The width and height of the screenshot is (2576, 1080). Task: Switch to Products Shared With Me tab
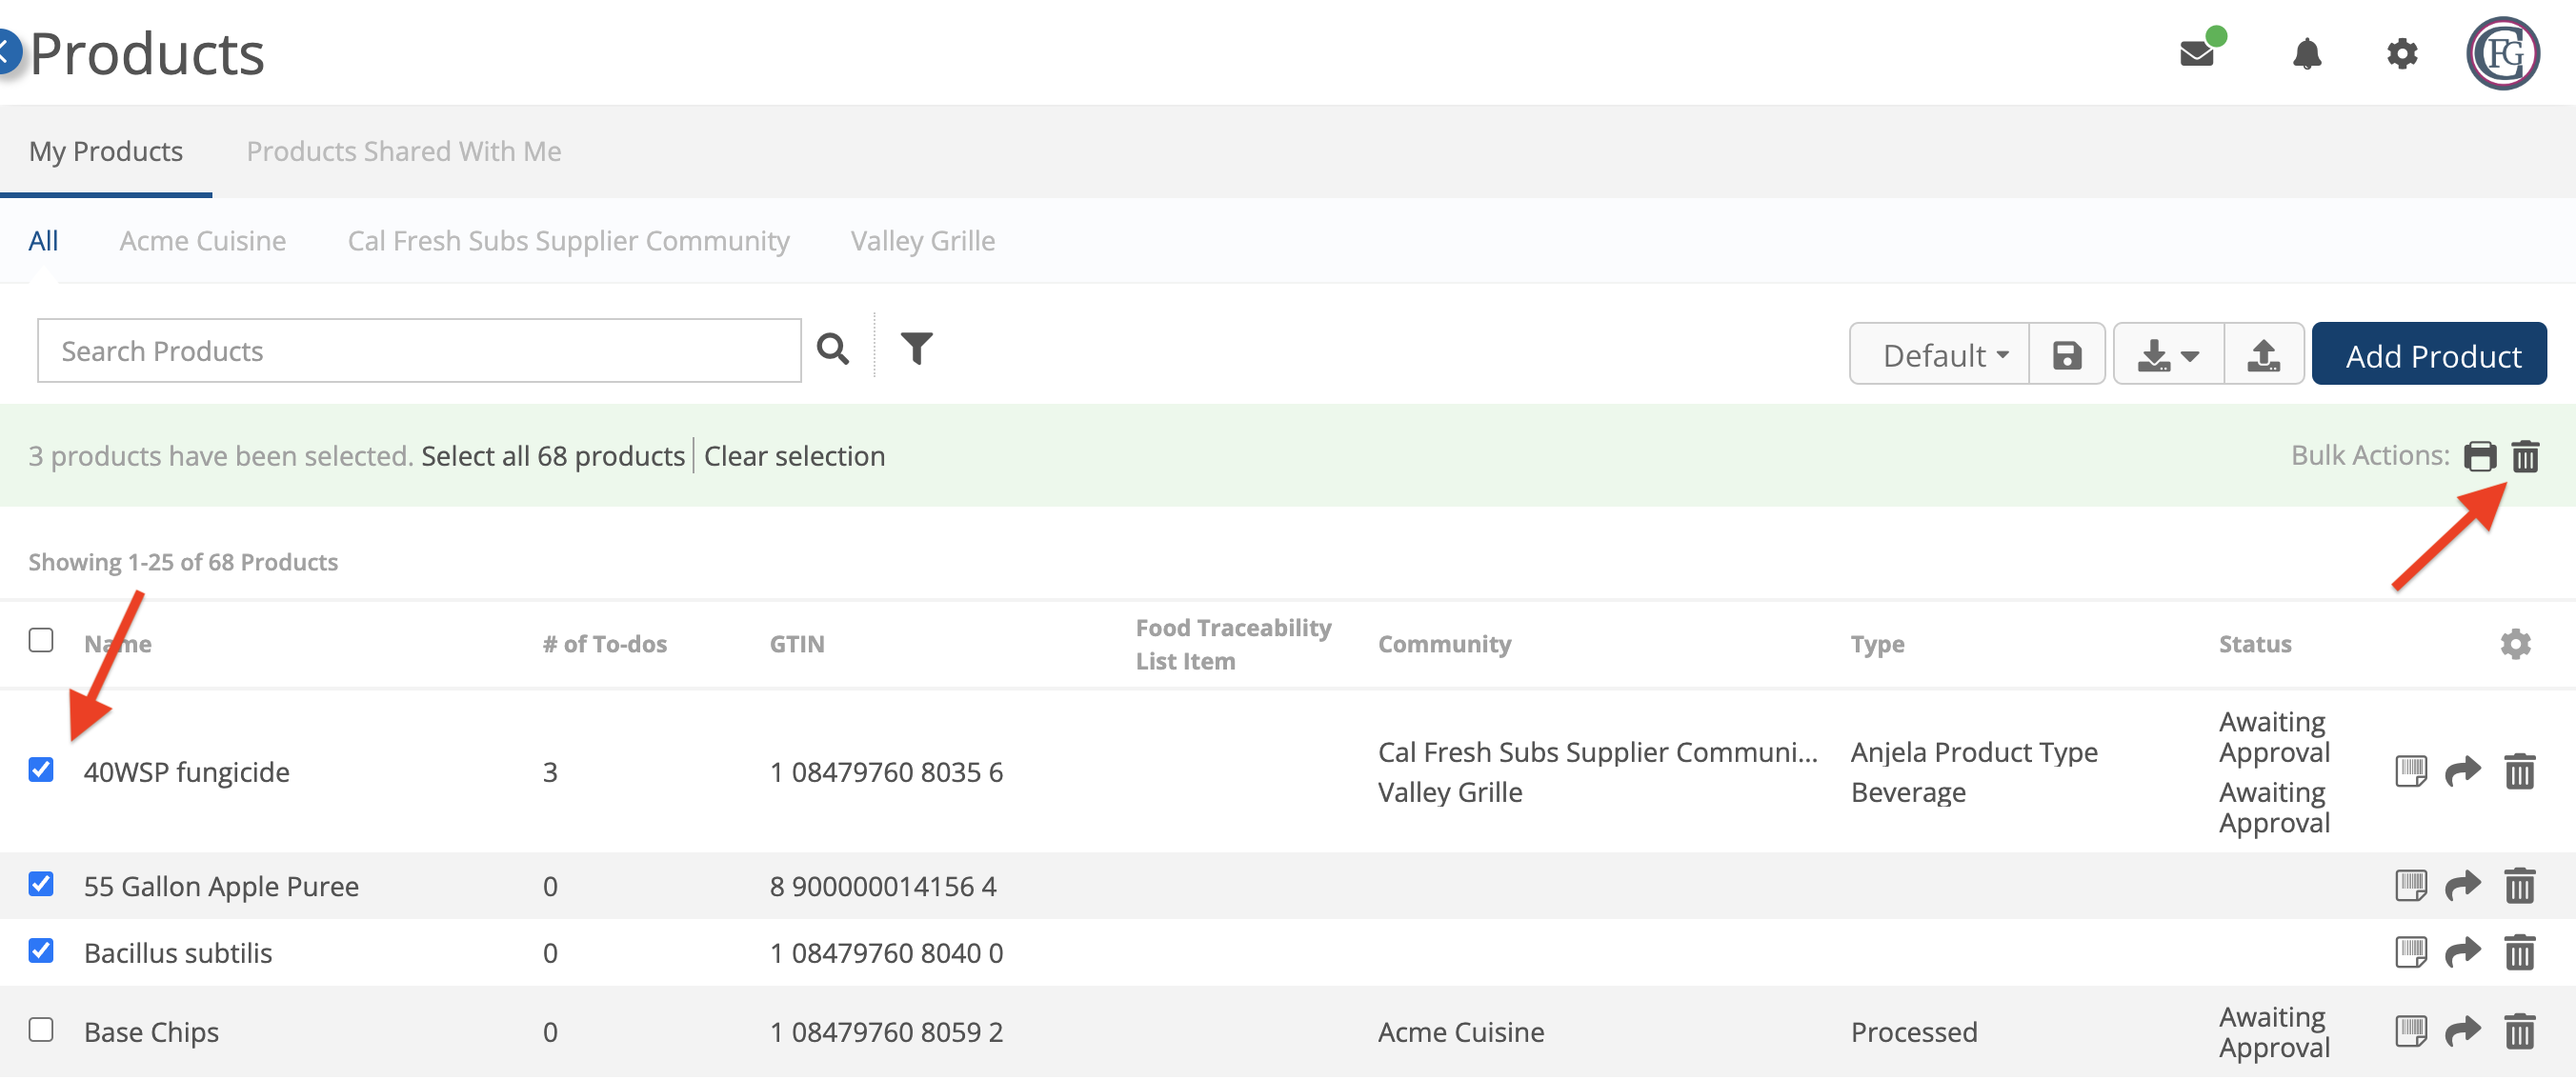click(x=403, y=151)
